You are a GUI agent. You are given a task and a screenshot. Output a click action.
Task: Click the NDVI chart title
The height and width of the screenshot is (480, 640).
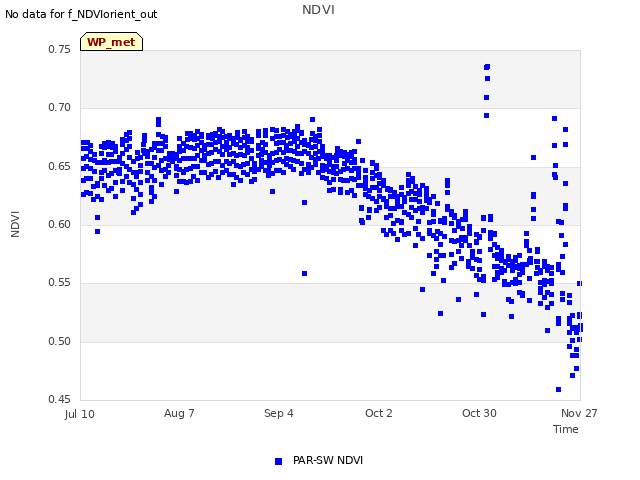318,9
